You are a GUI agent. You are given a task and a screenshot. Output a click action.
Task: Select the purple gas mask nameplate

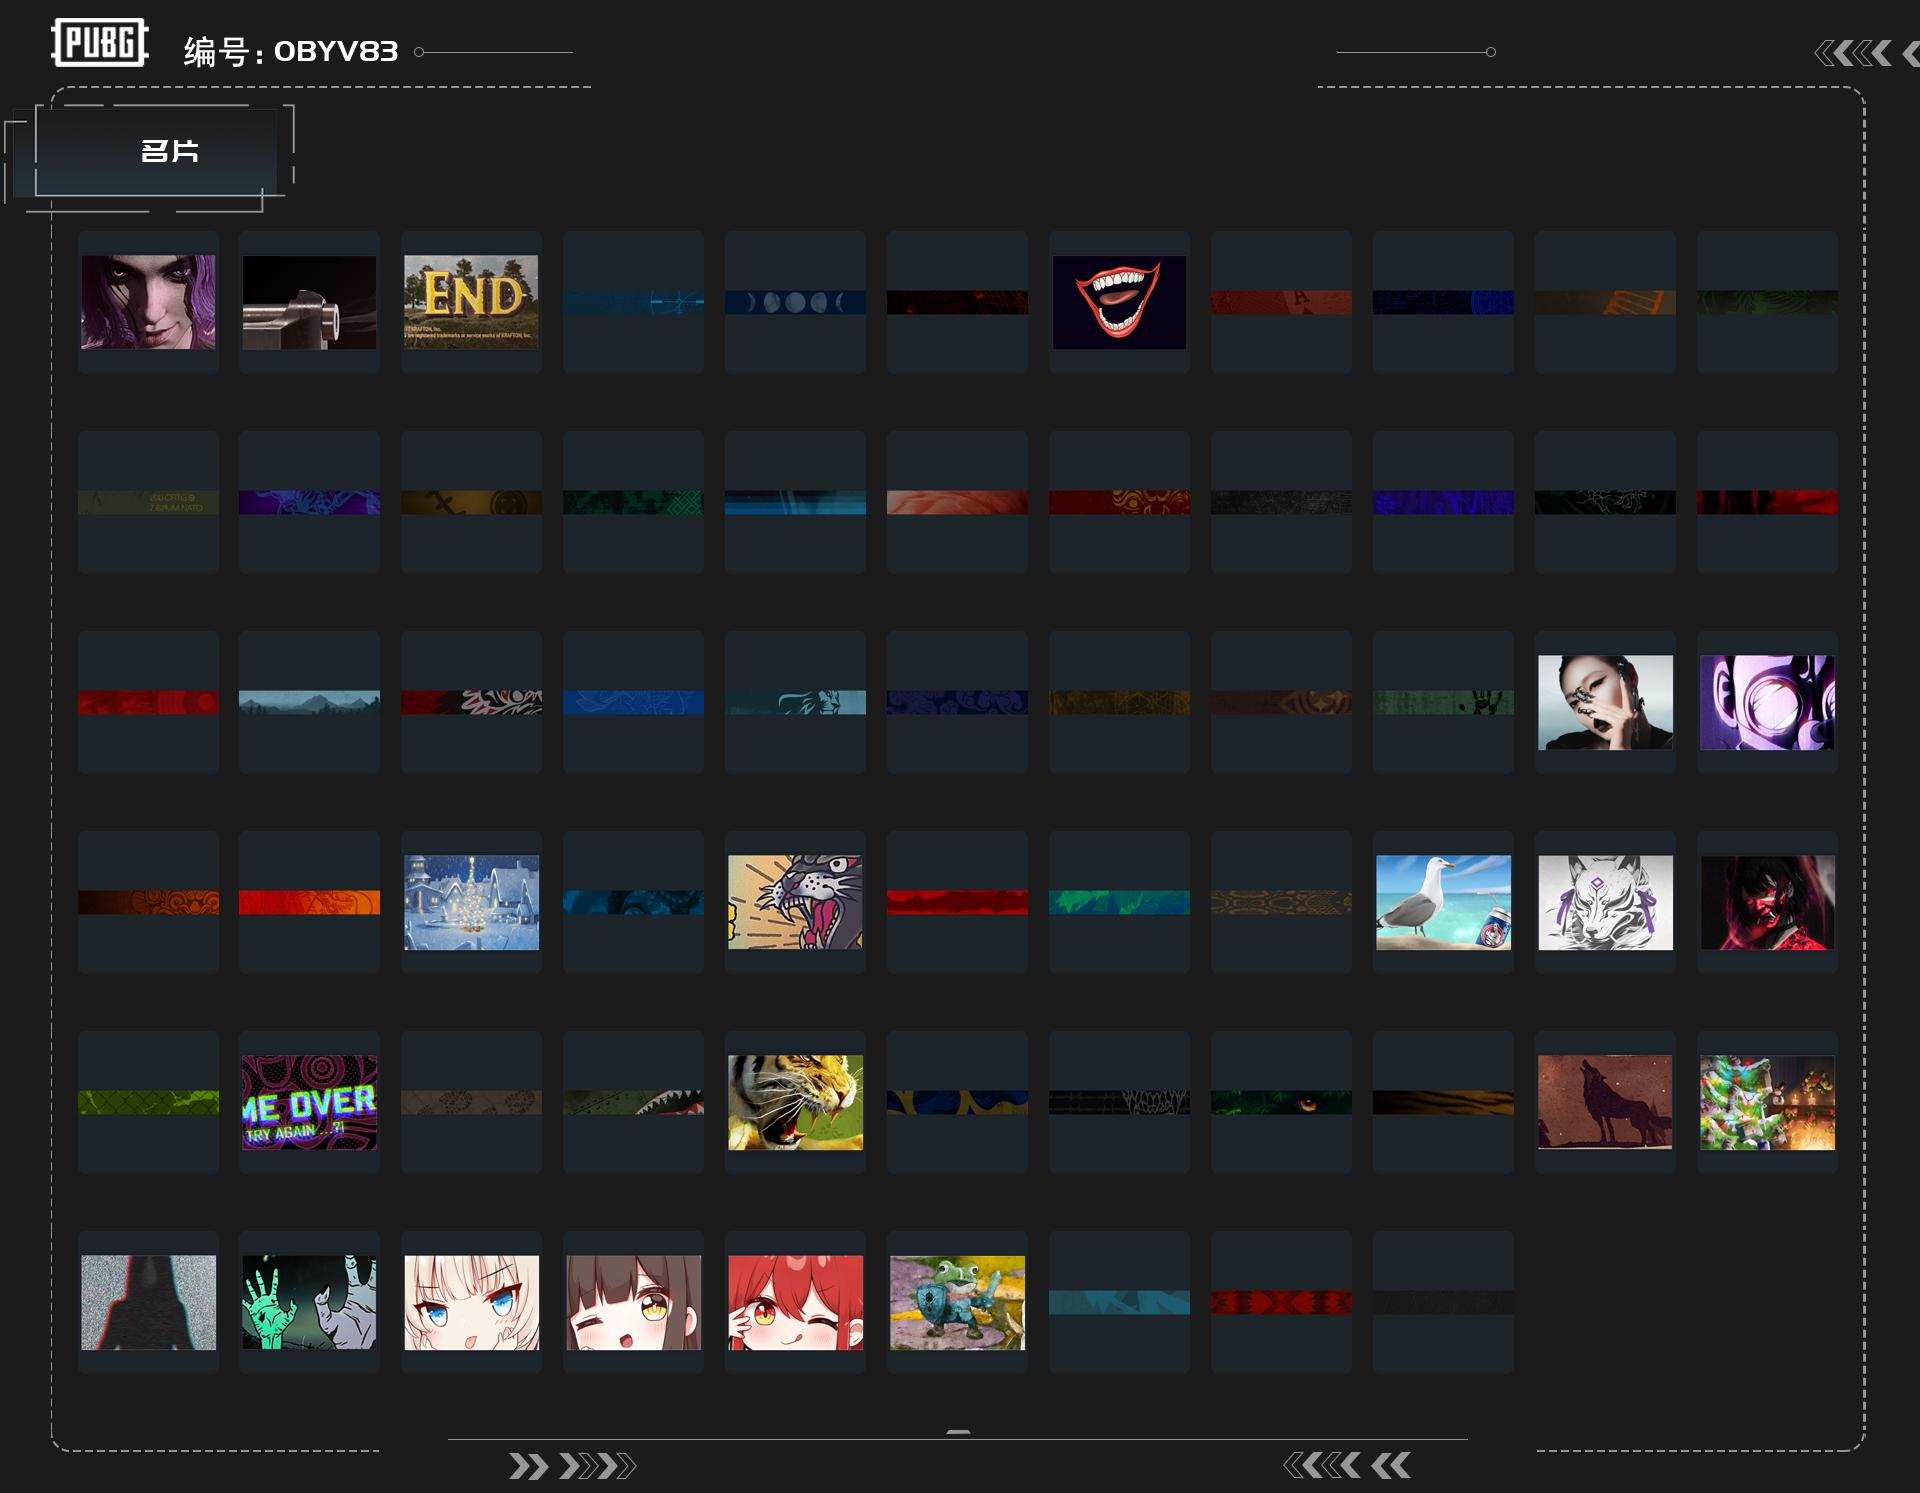[1767, 702]
